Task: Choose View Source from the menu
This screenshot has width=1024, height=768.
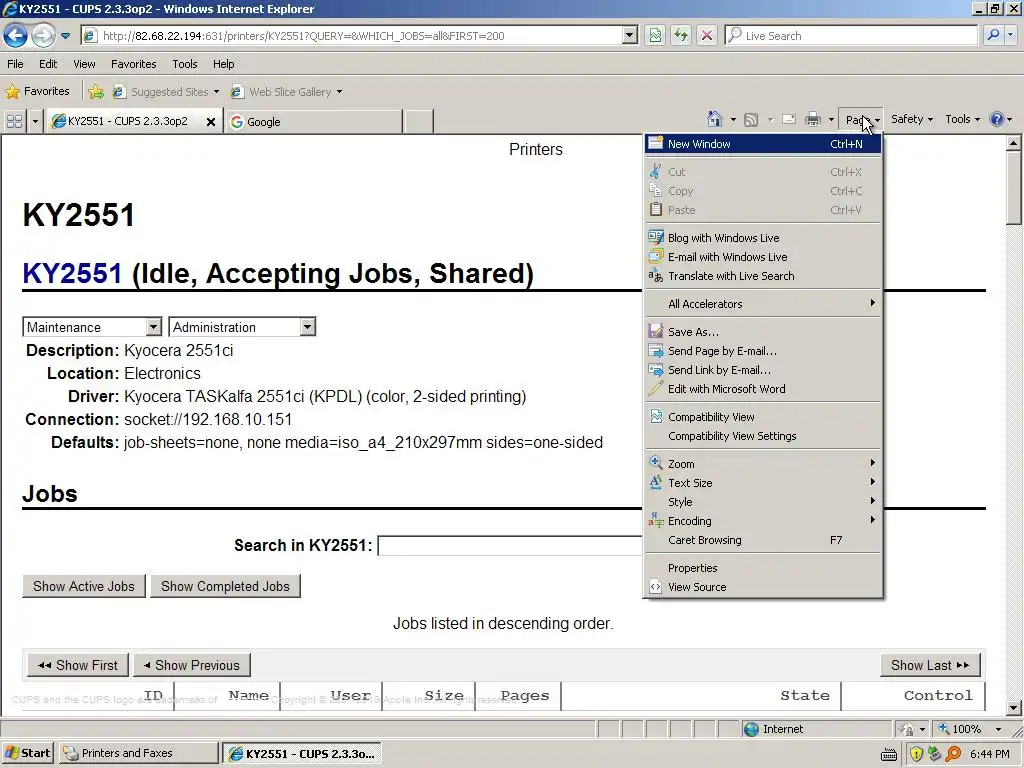Action: (763, 587)
